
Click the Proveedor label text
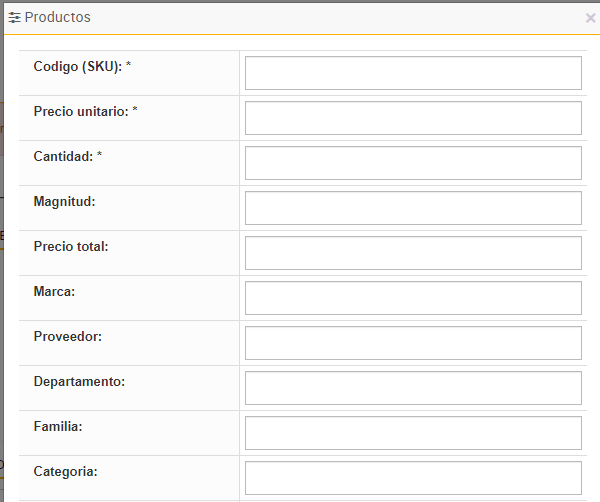[67, 337]
